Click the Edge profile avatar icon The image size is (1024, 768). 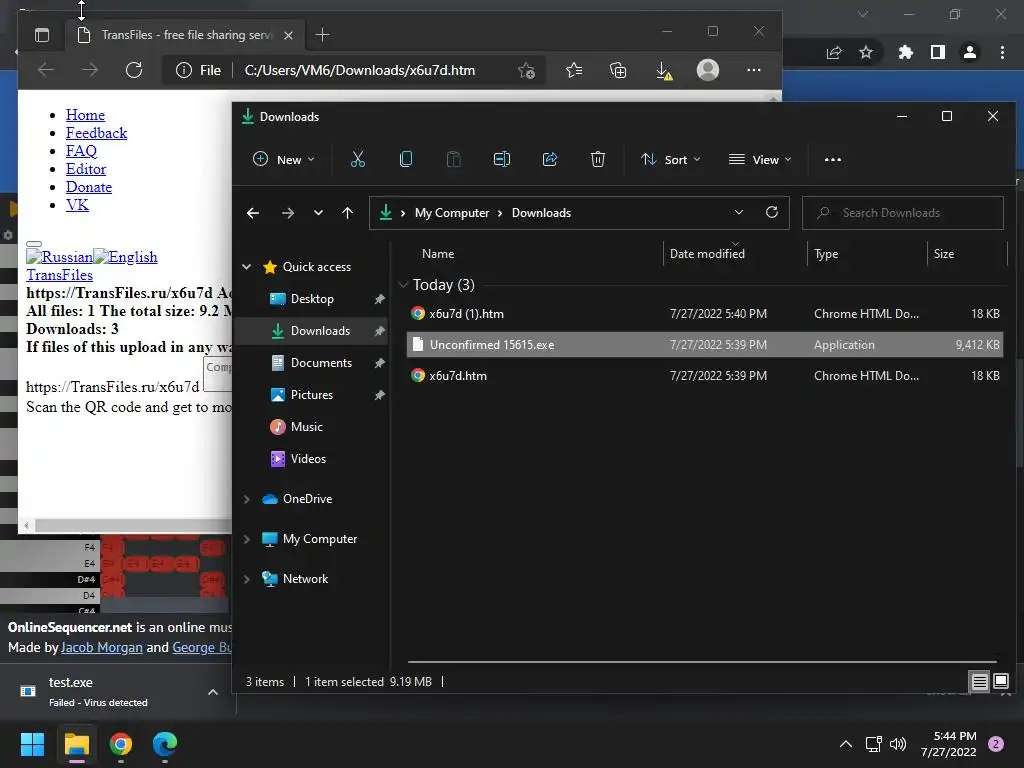click(708, 70)
